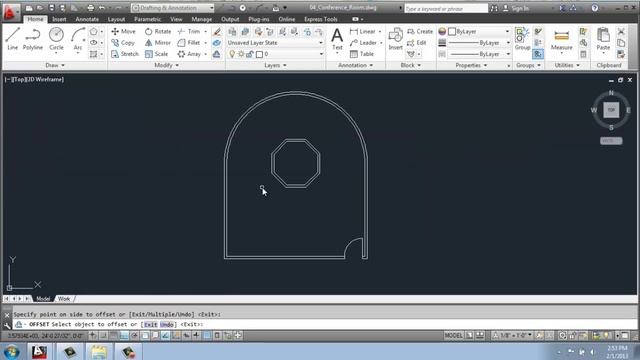Image resolution: width=640 pixels, height=360 pixels.
Task: Add a Leader annotation
Action: point(363,42)
